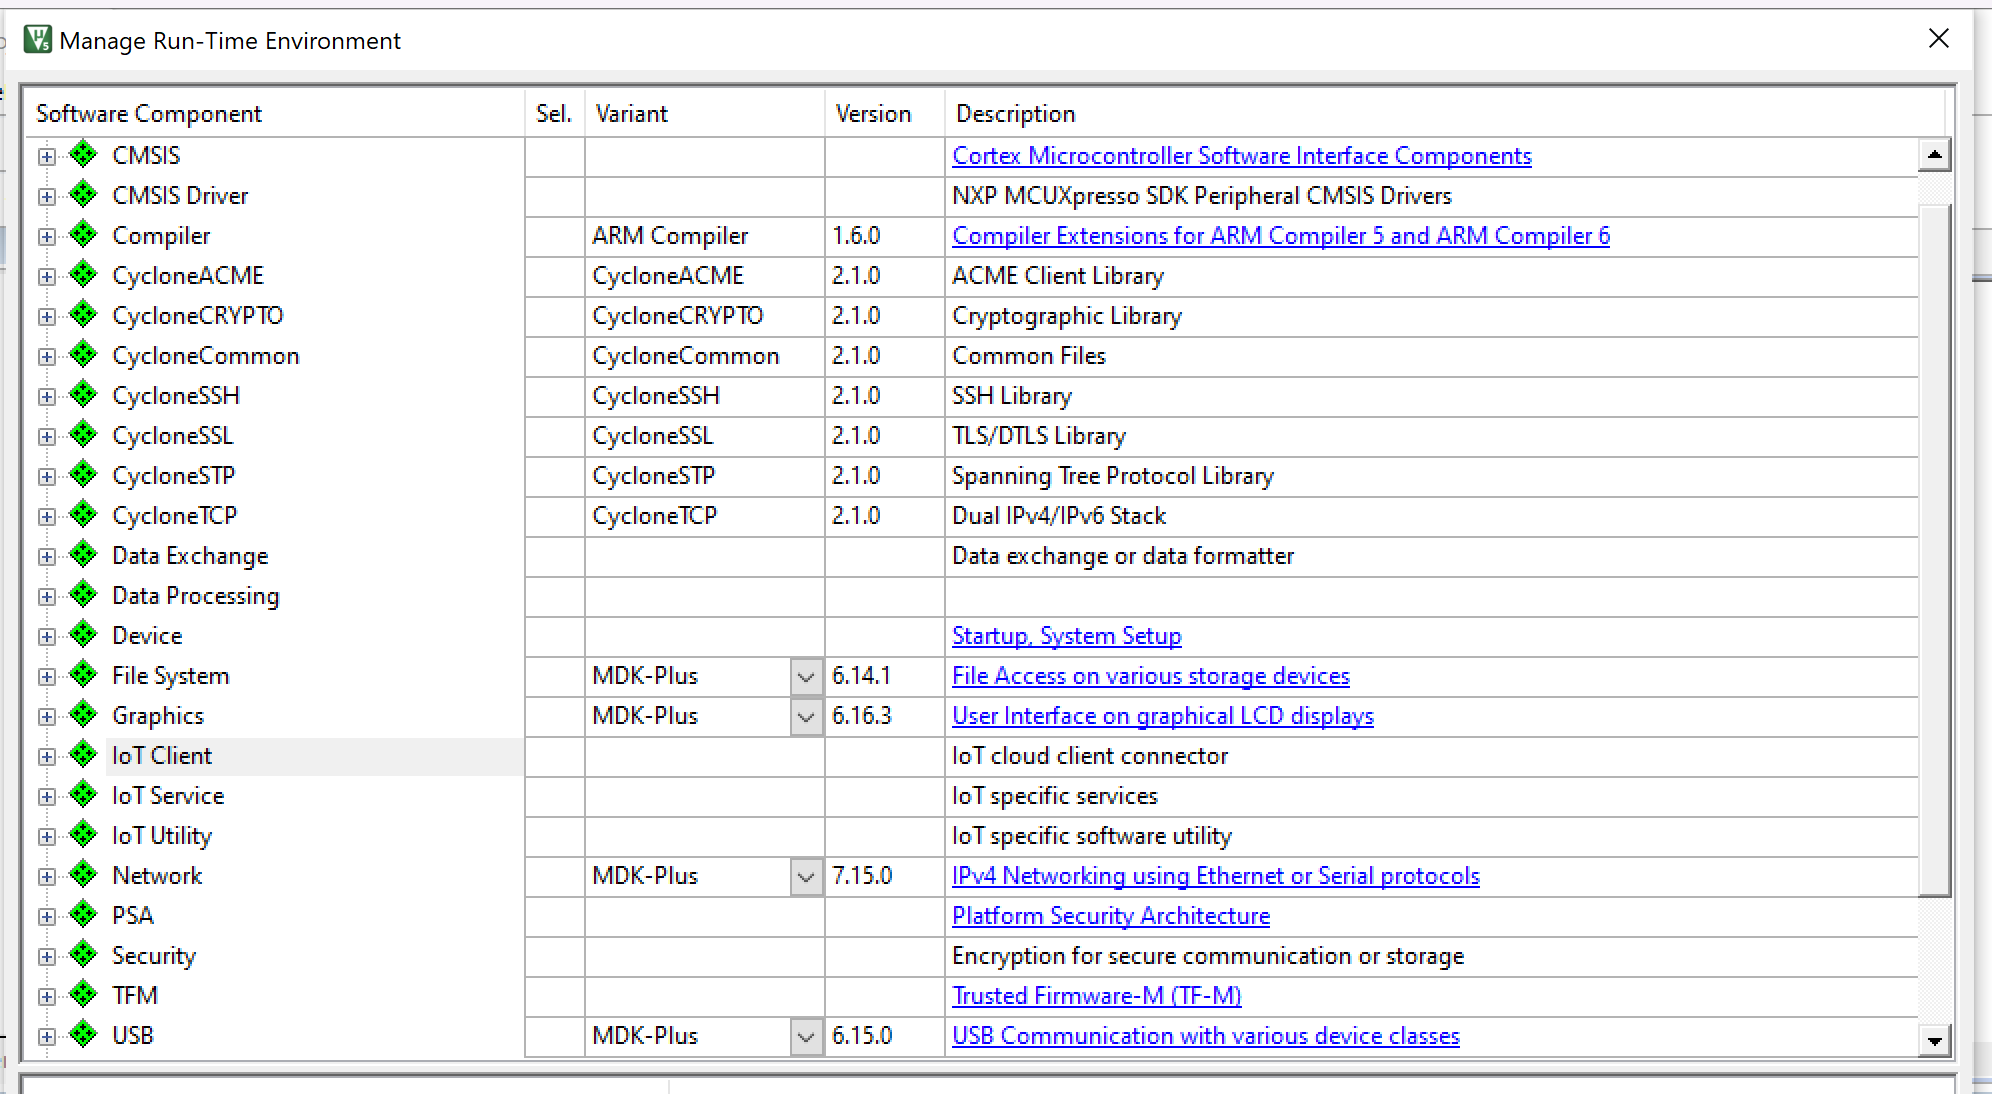This screenshot has height=1094, width=1992.
Task: Open the Trusted Firmware-M (TF-M) link
Action: pos(1096,996)
